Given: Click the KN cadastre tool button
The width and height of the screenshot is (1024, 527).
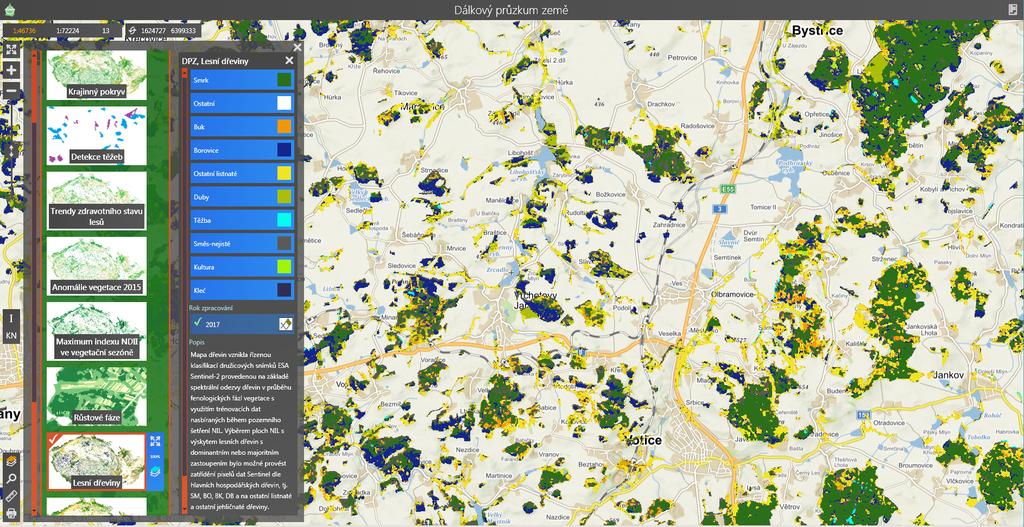Looking at the screenshot, I should tap(11, 335).
